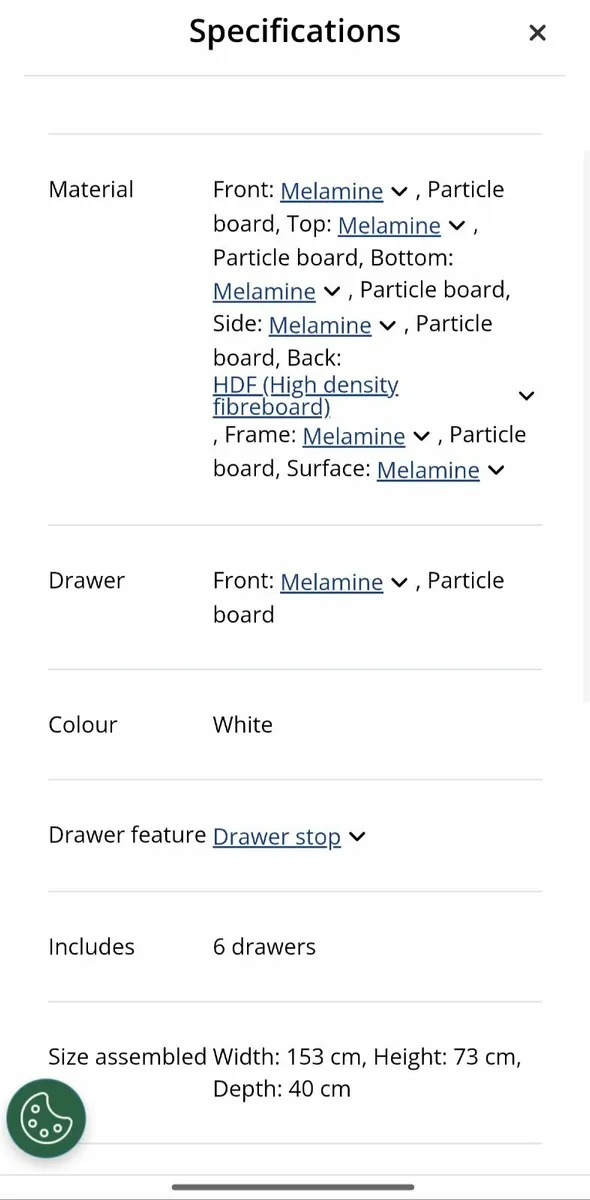Open the Bottom Melamine link
590x1200 pixels.
[x=264, y=290]
